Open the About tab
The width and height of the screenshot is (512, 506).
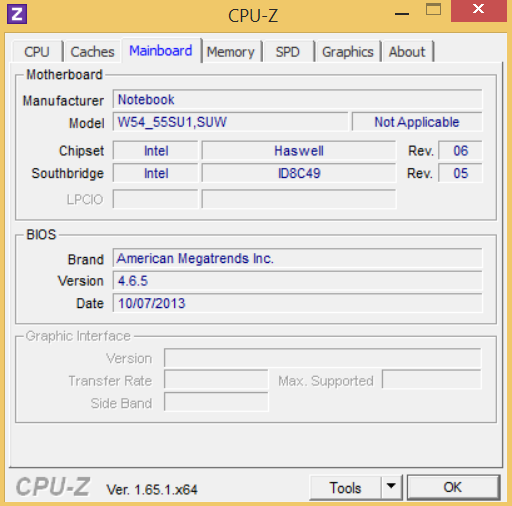[407, 52]
